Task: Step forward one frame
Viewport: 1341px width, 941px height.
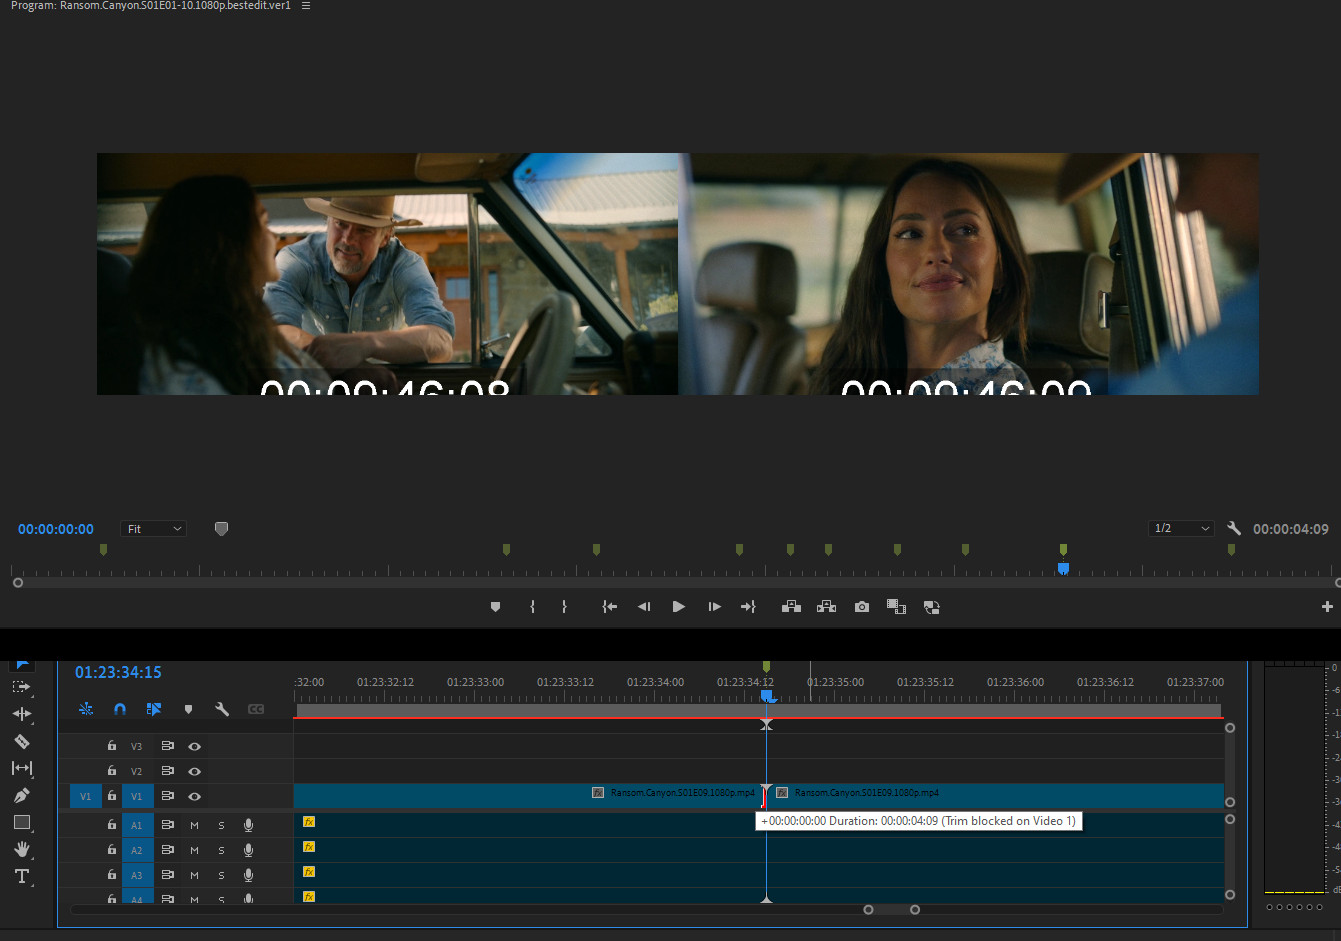Action: click(x=714, y=607)
